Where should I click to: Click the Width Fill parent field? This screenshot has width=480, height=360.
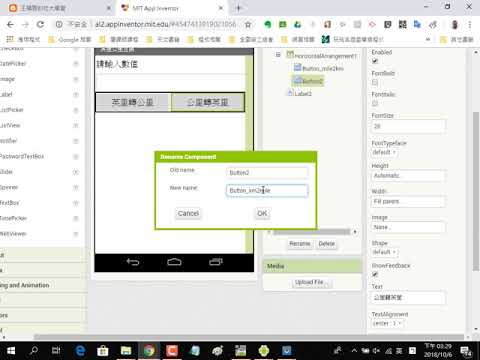pyautogui.click(x=408, y=201)
